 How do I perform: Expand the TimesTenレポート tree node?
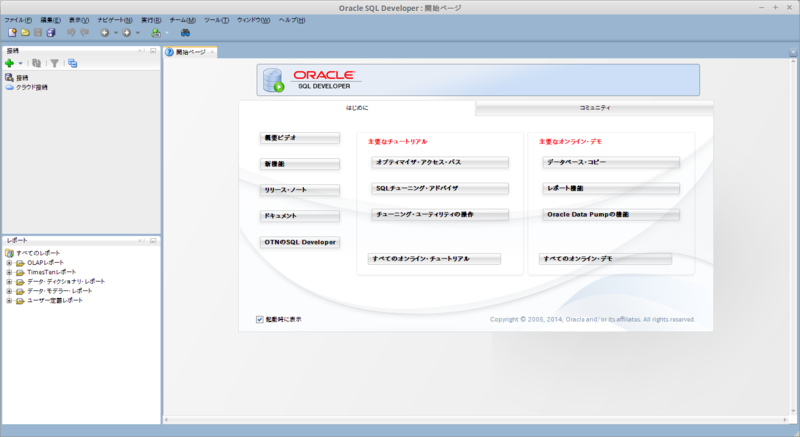pyautogui.click(x=9, y=272)
